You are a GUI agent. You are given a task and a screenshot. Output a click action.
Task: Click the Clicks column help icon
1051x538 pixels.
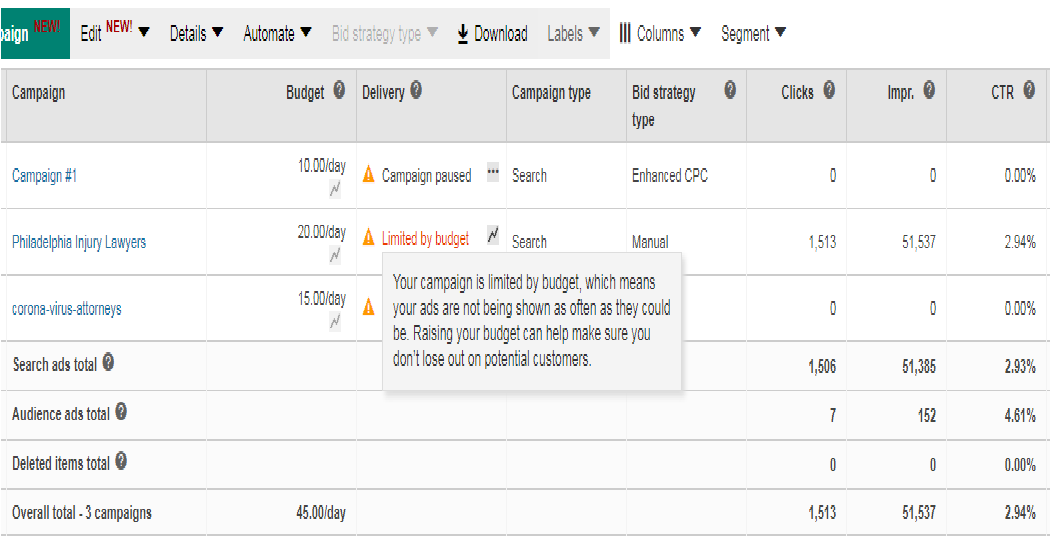[x=829, y=90]
